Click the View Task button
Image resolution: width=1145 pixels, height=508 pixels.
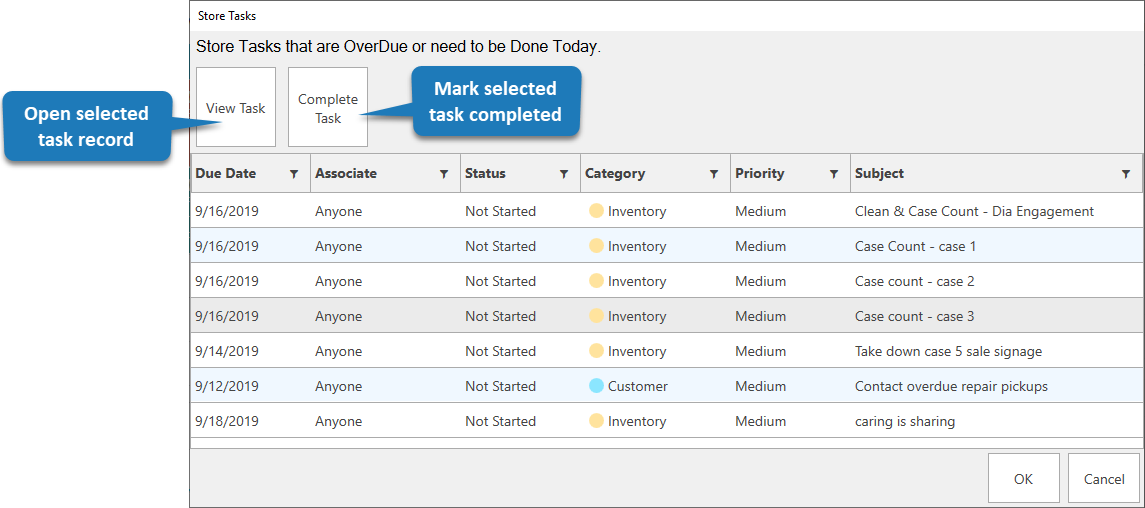(236, 108)
